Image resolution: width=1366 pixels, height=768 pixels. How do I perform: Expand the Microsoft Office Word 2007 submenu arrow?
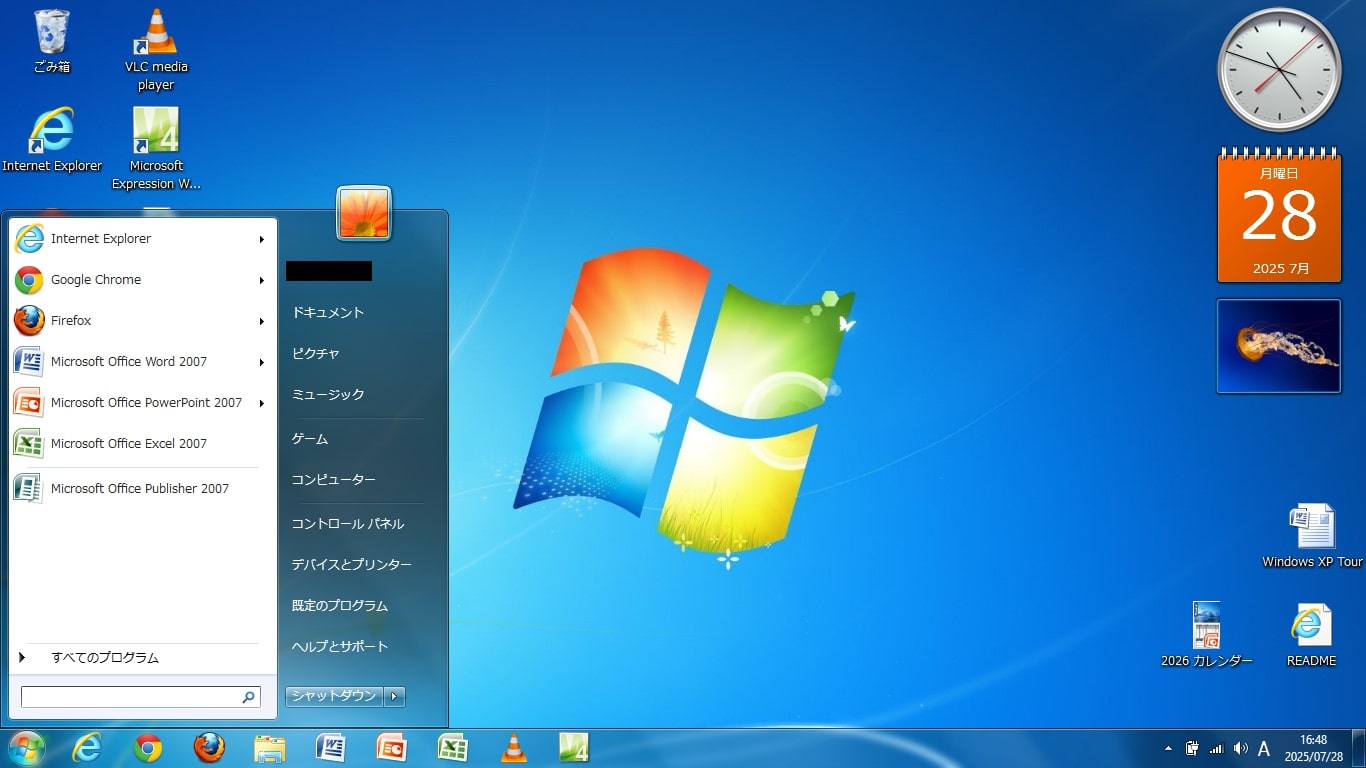[262, 362]
